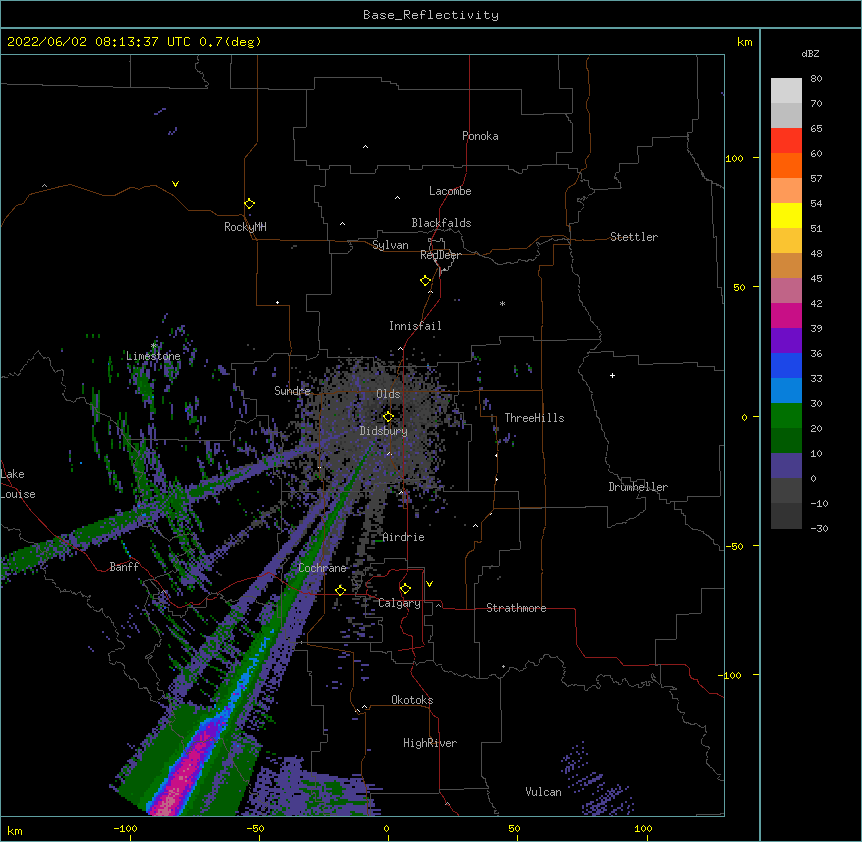This screenshot has height=842, width=862.
Task: Click the -100 tick on bottom km axis
Action: click(x=126, y=828)
